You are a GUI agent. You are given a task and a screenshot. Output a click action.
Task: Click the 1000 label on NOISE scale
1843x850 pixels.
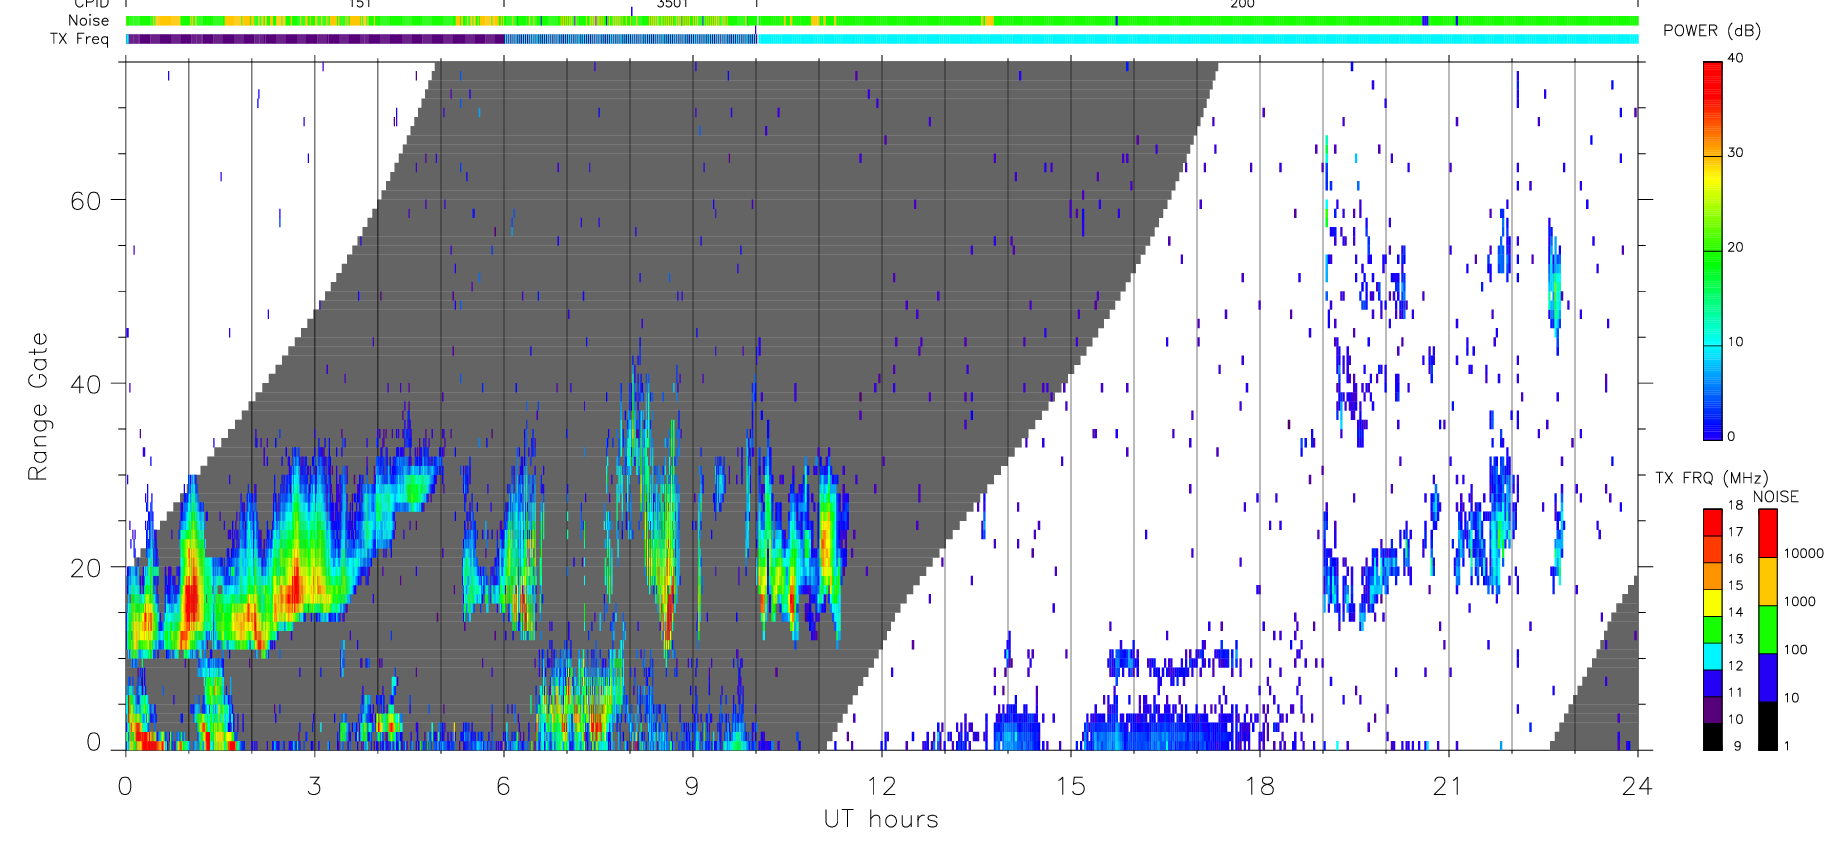point(1800,602)
